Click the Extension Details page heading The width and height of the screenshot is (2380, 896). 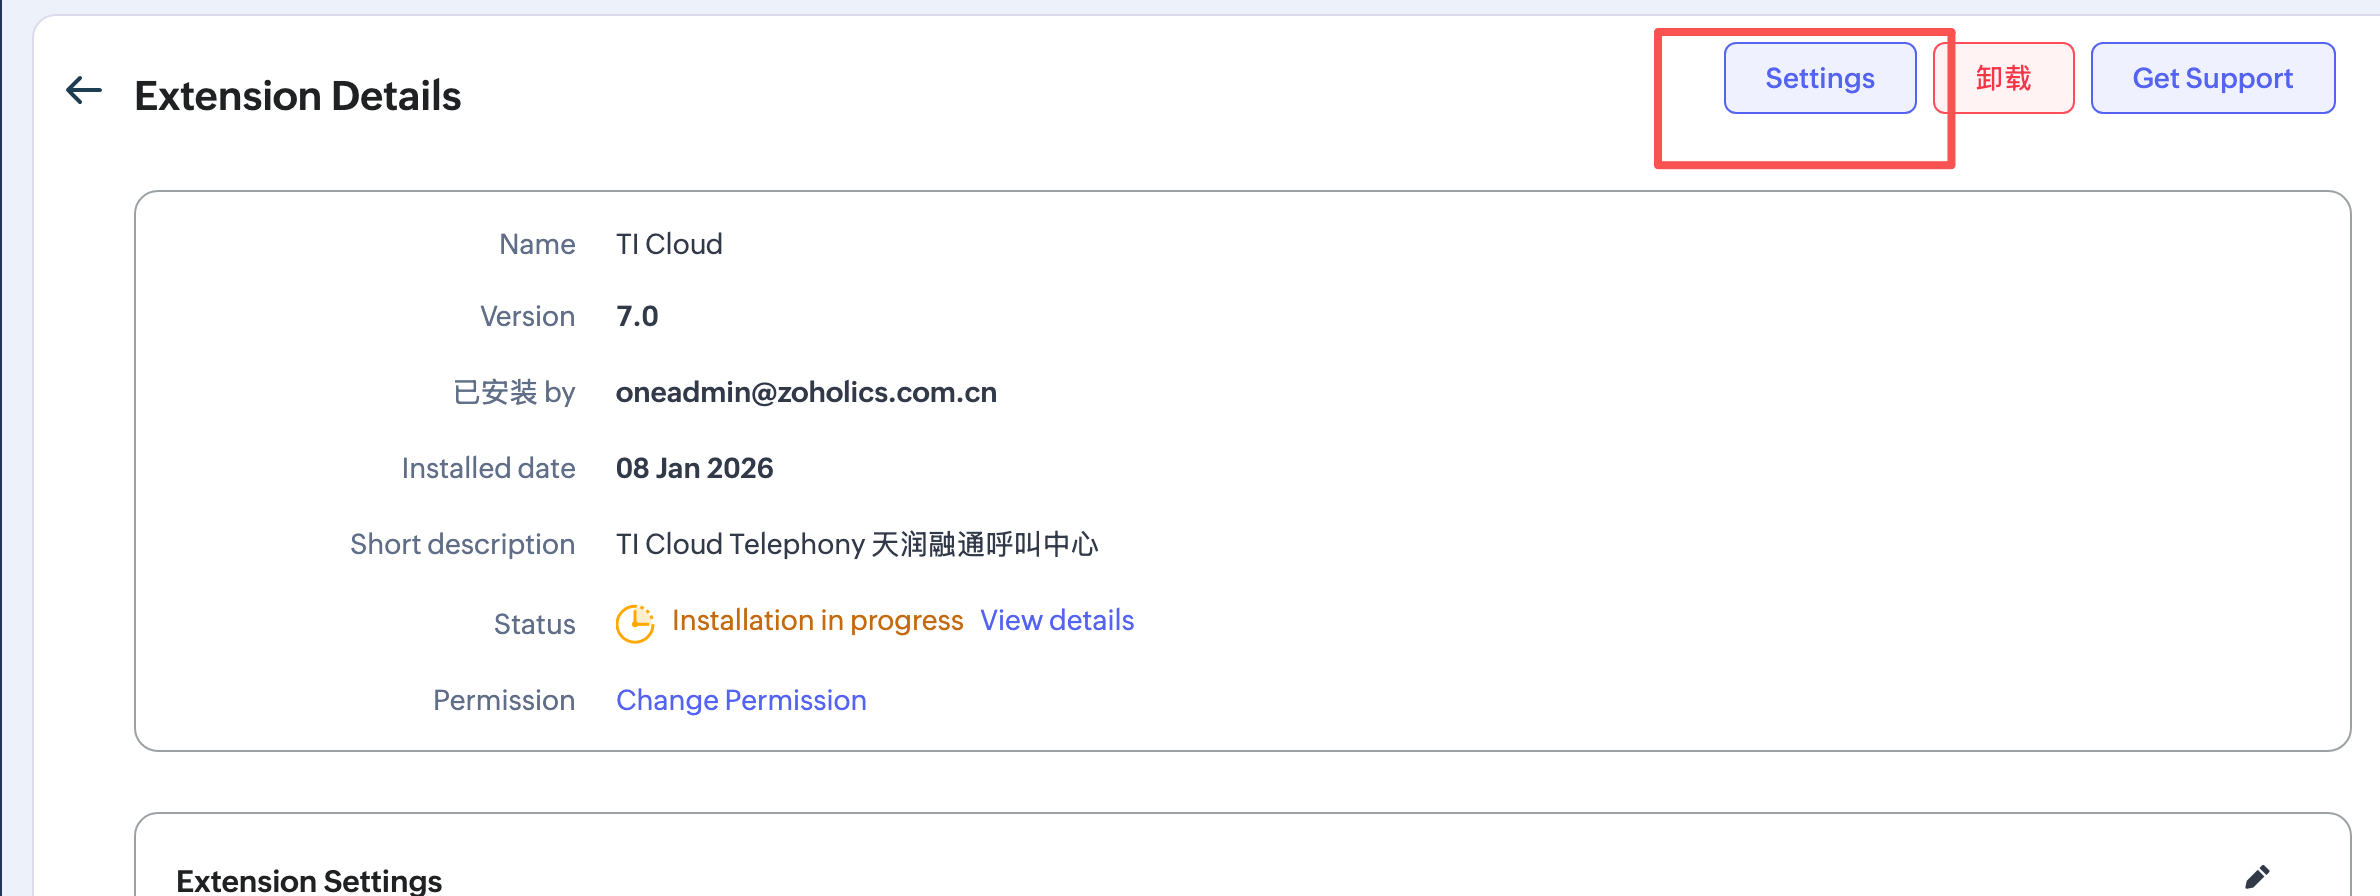click(x=298, y=96)
